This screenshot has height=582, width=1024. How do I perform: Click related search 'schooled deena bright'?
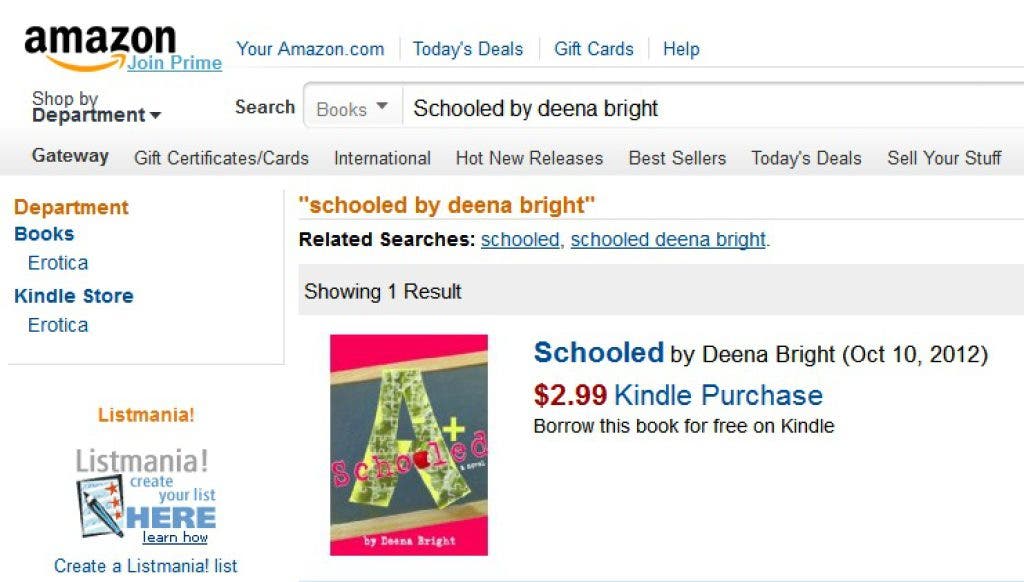(x=668, y=240)
